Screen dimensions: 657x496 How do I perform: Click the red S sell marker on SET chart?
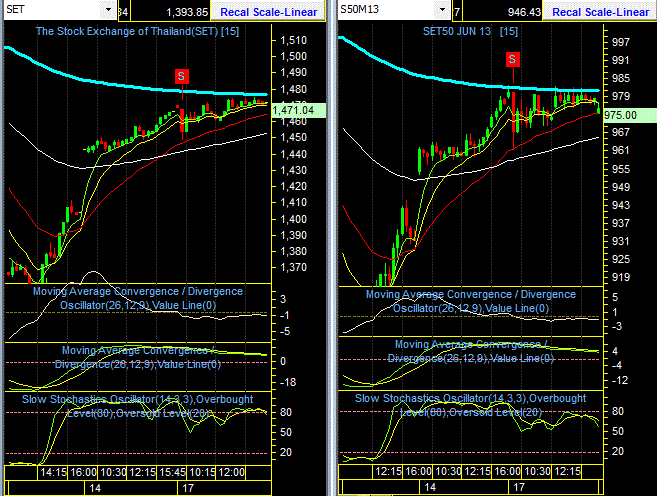181,76
